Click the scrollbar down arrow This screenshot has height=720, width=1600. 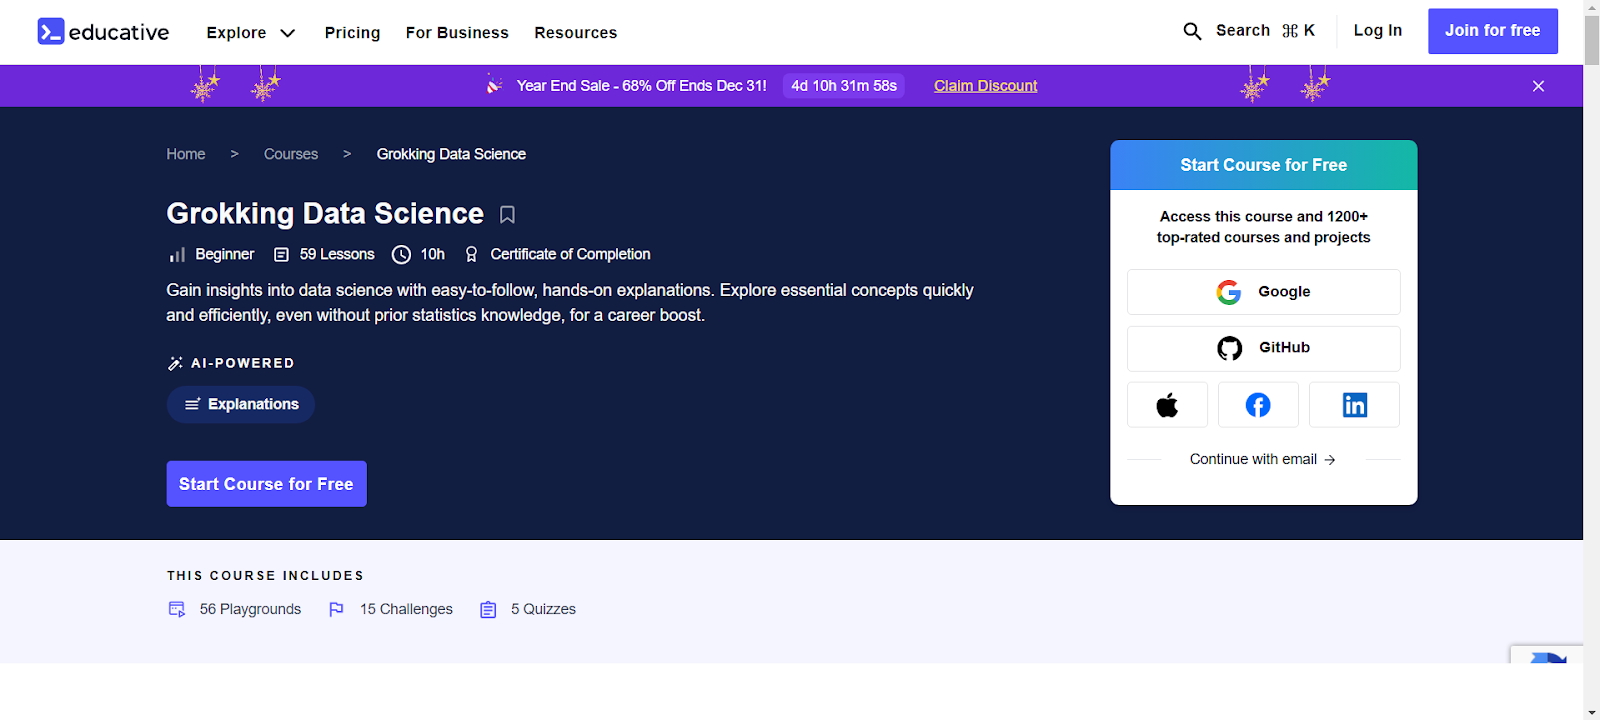tap(1591, 712)
